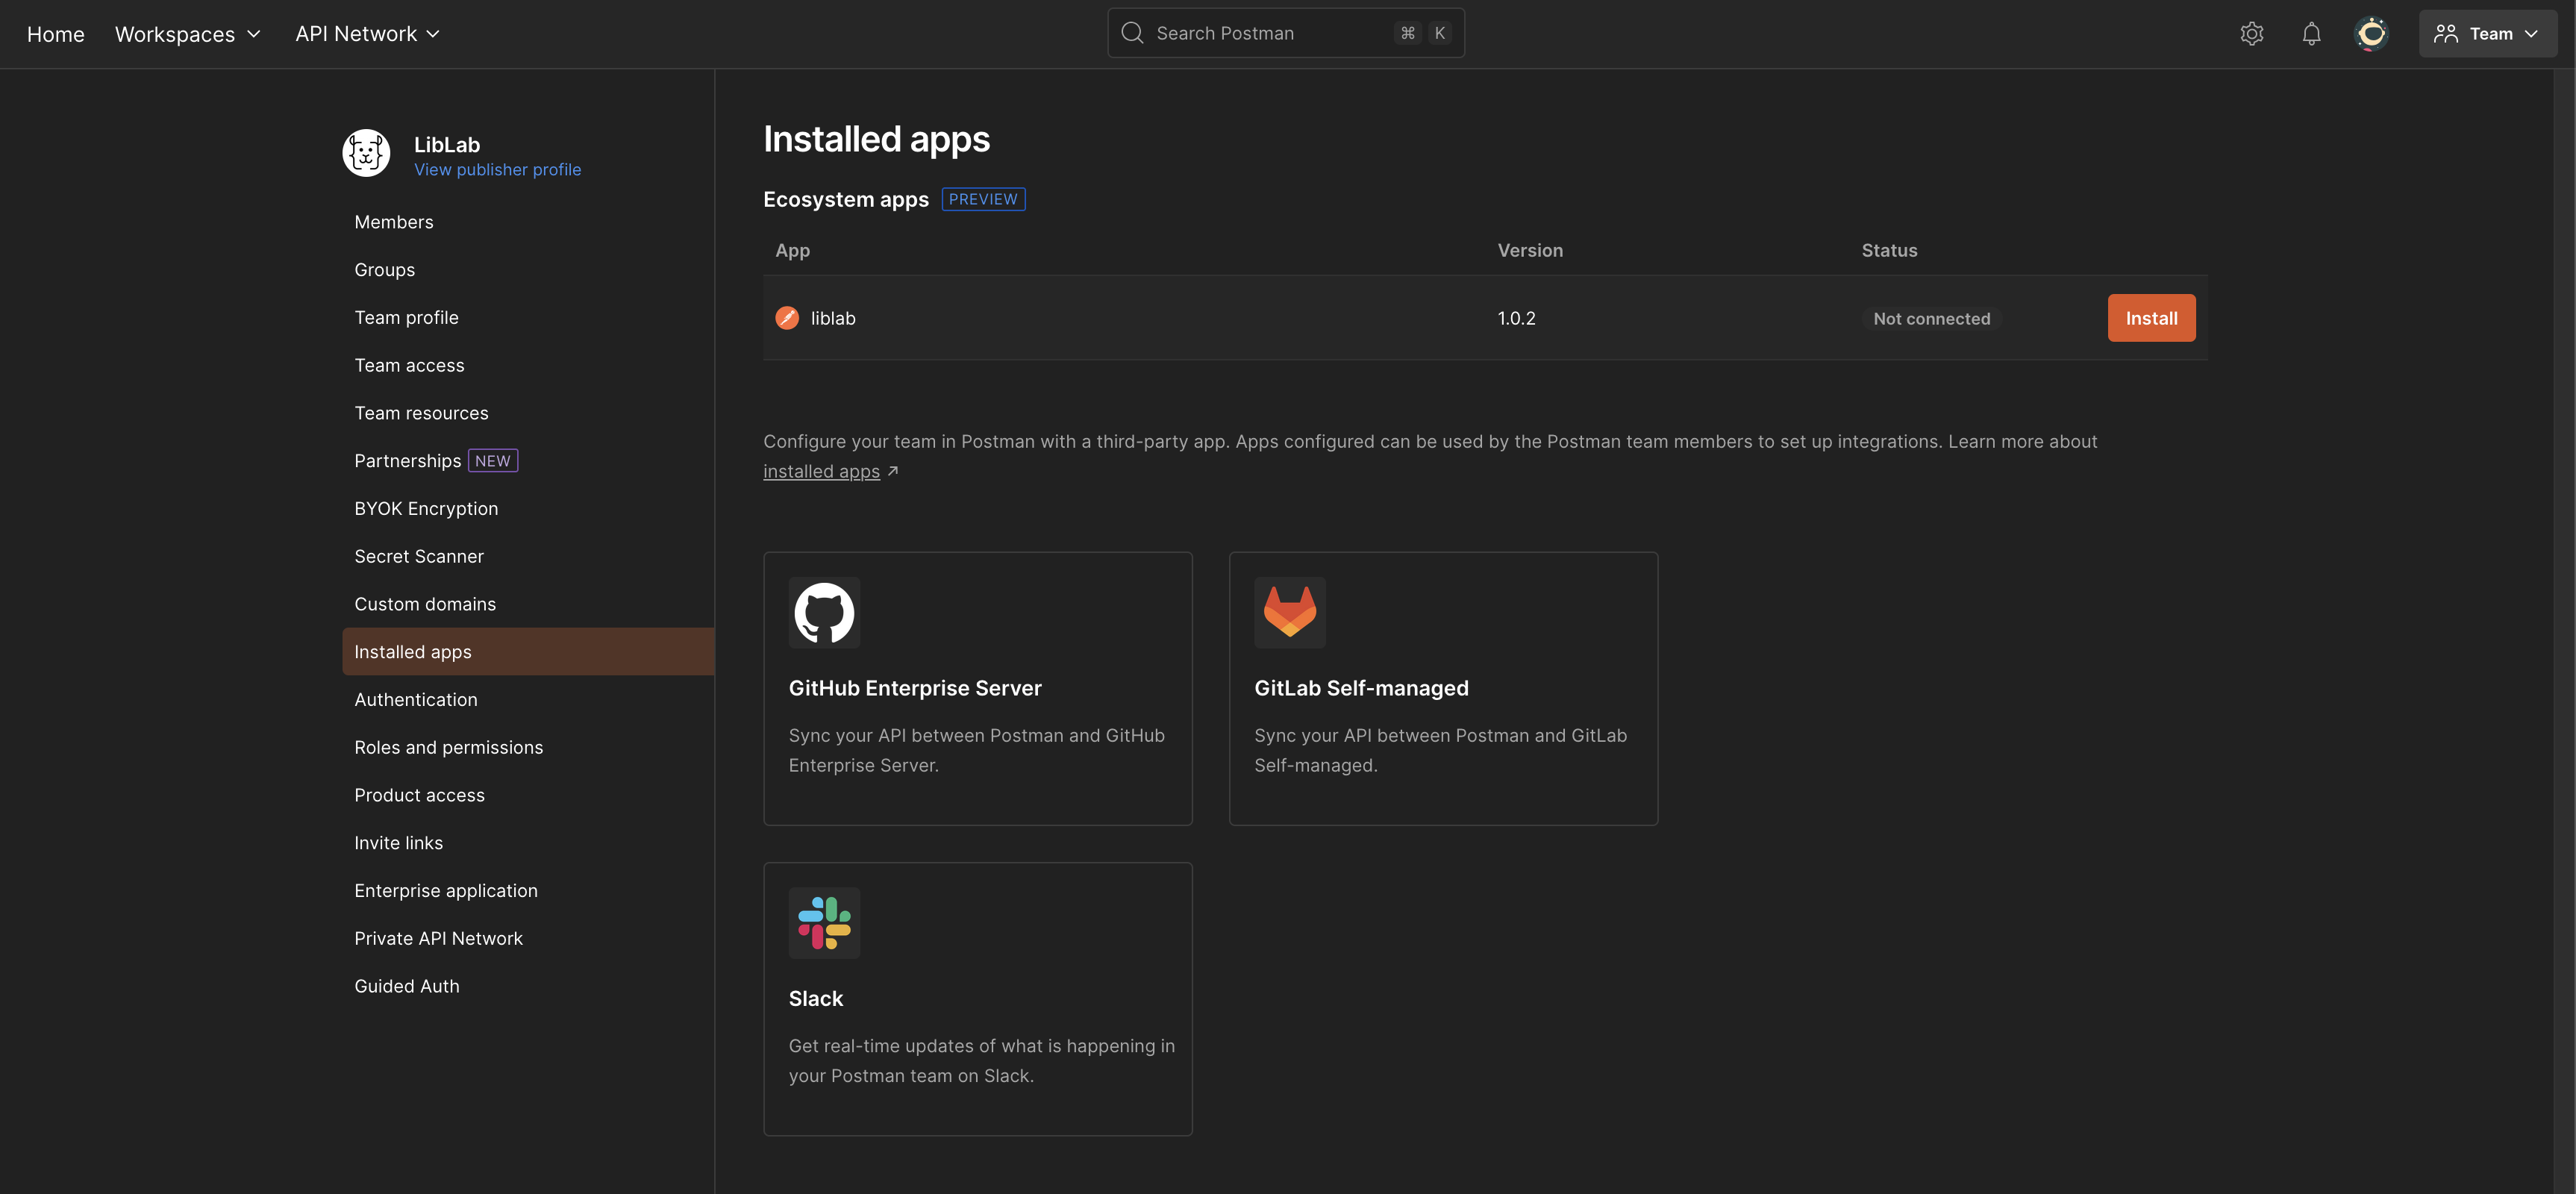Viewport: 2576px width, 1194px height.
Task: Install the liblab app
Action: pyautogui.click(x=2151, y=318)
